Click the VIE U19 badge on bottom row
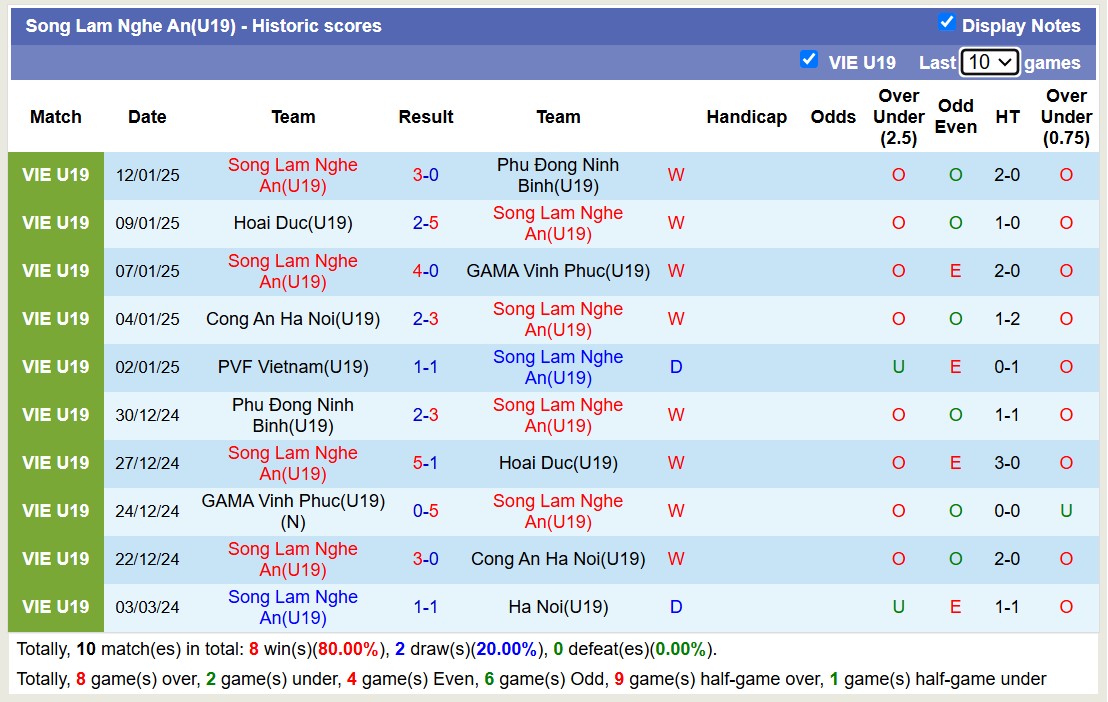The height and width of the screenshot is (702, 1108). pyautogui.click(x=56, y=607)
